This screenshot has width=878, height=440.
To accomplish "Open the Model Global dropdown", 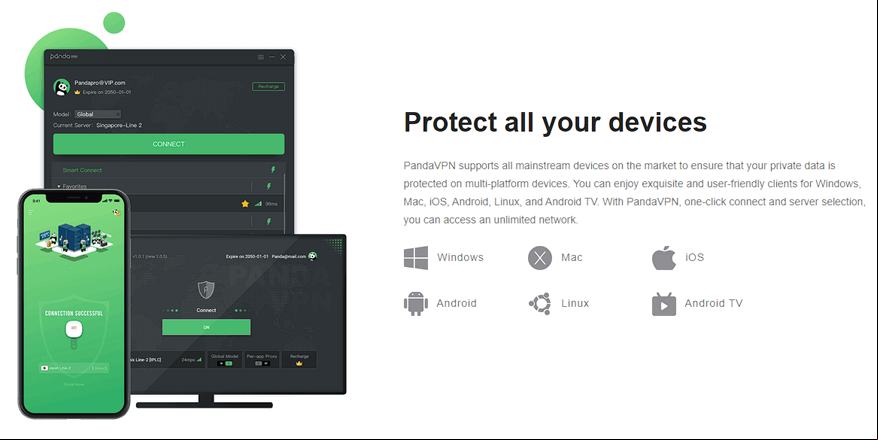I will (98, 114).
